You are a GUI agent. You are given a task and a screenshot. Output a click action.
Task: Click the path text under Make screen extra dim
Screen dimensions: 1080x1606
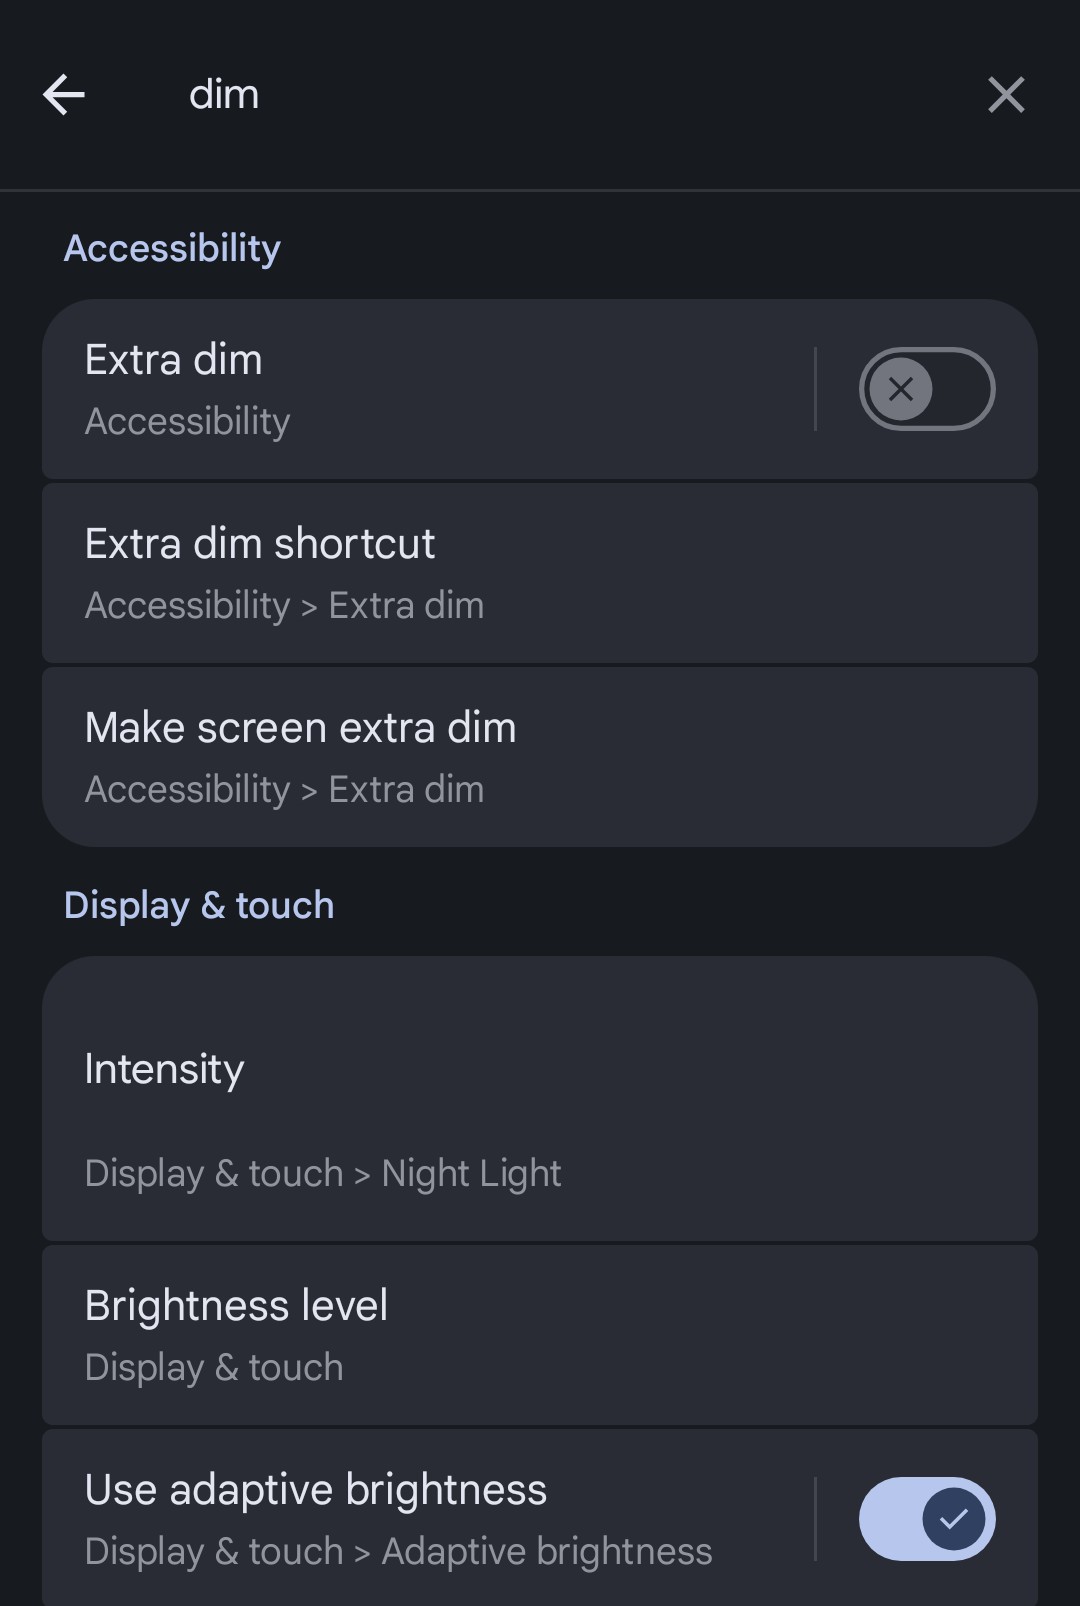click(284, 790)
